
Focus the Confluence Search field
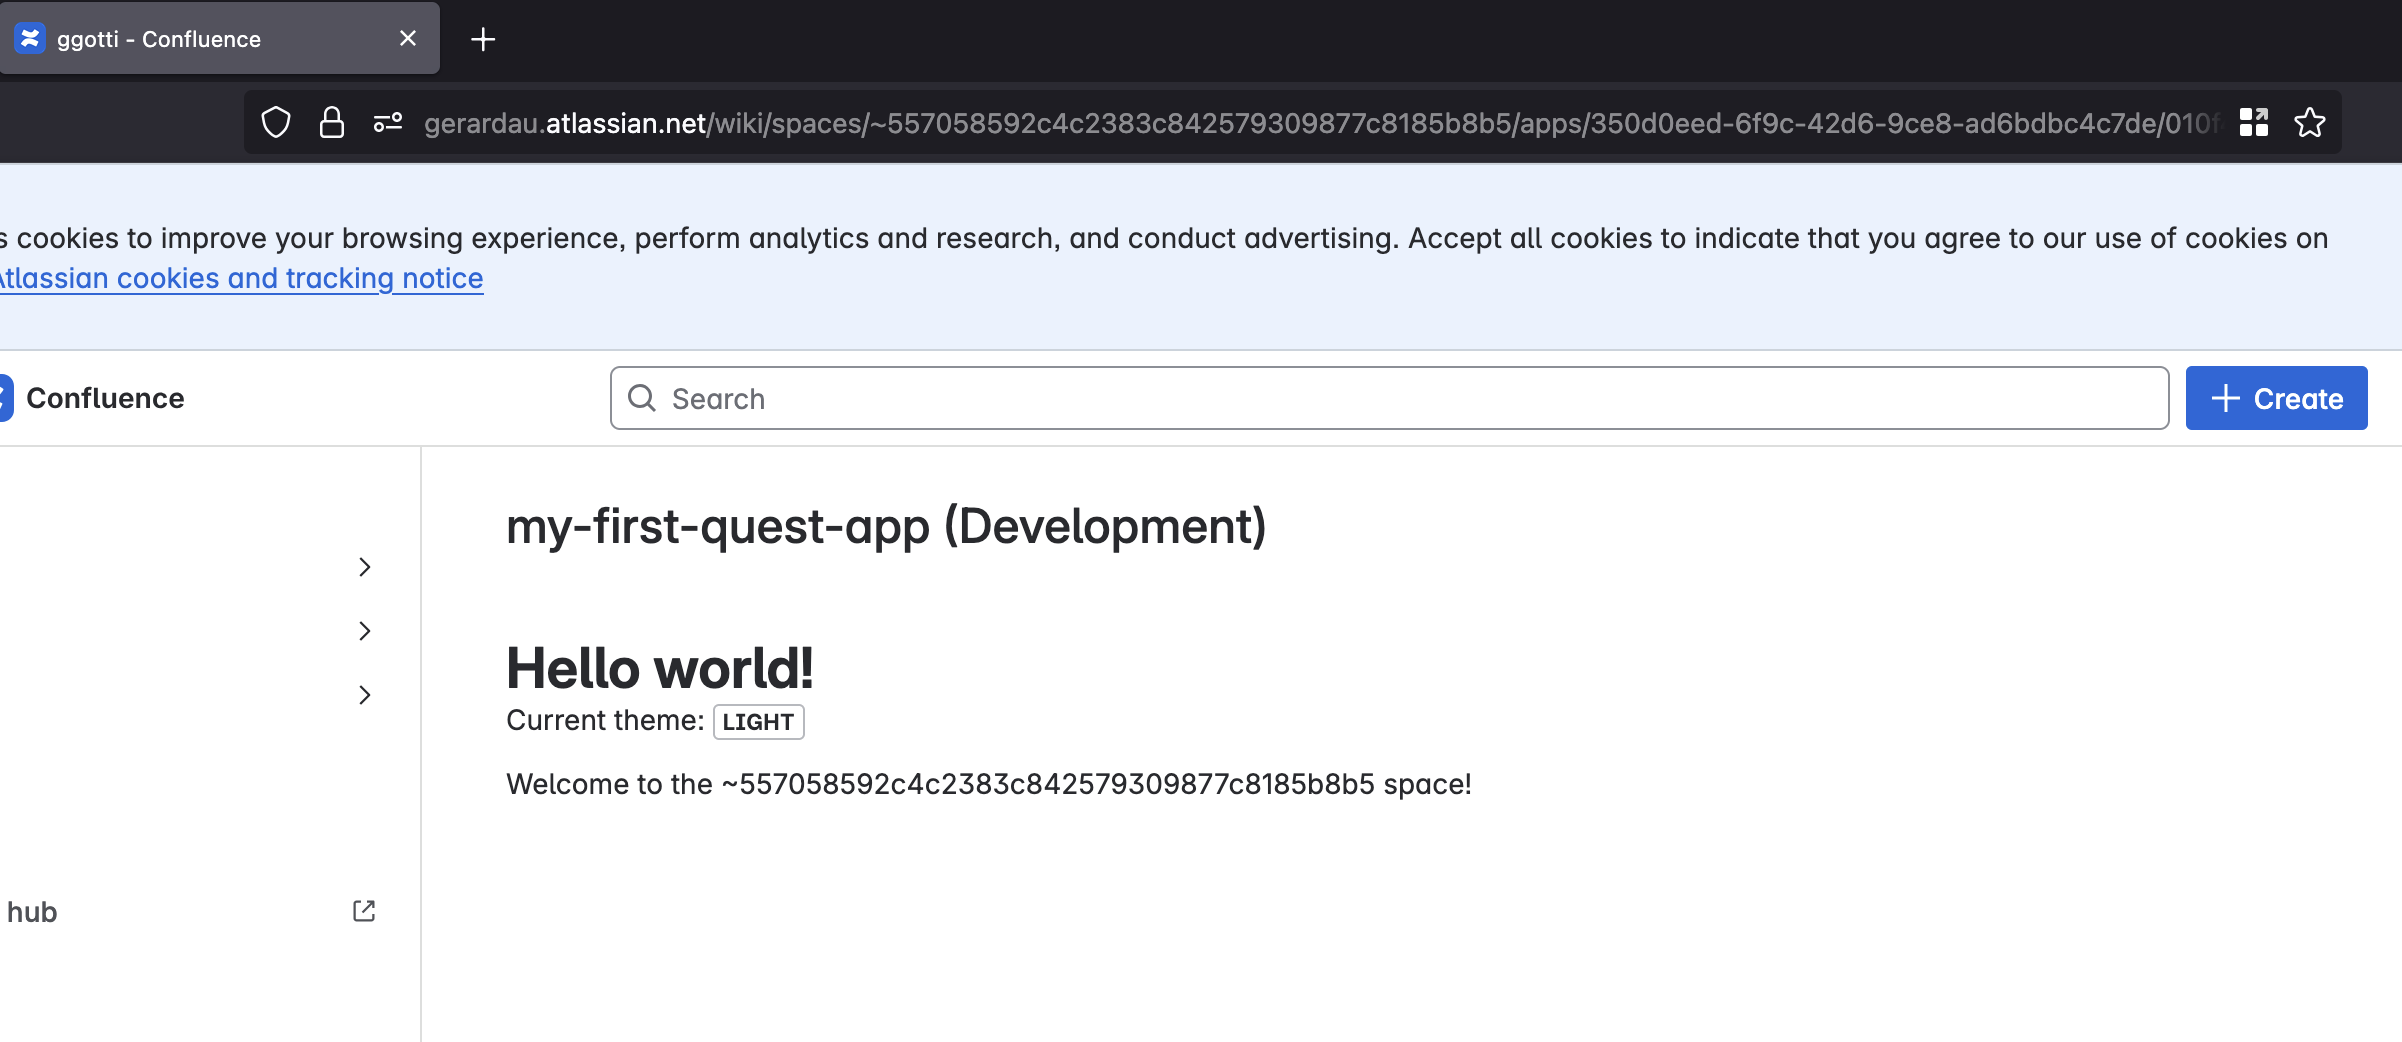click(x=1389, y=398)
